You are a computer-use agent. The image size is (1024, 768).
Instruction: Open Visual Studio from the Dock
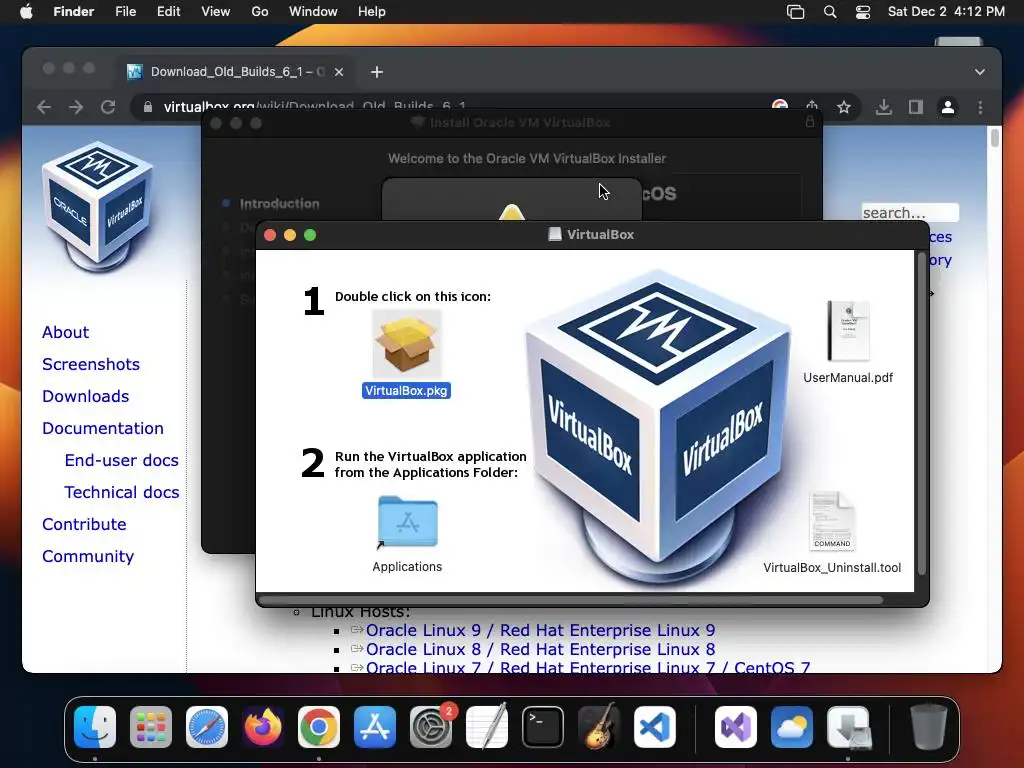(x=736, y=727)
